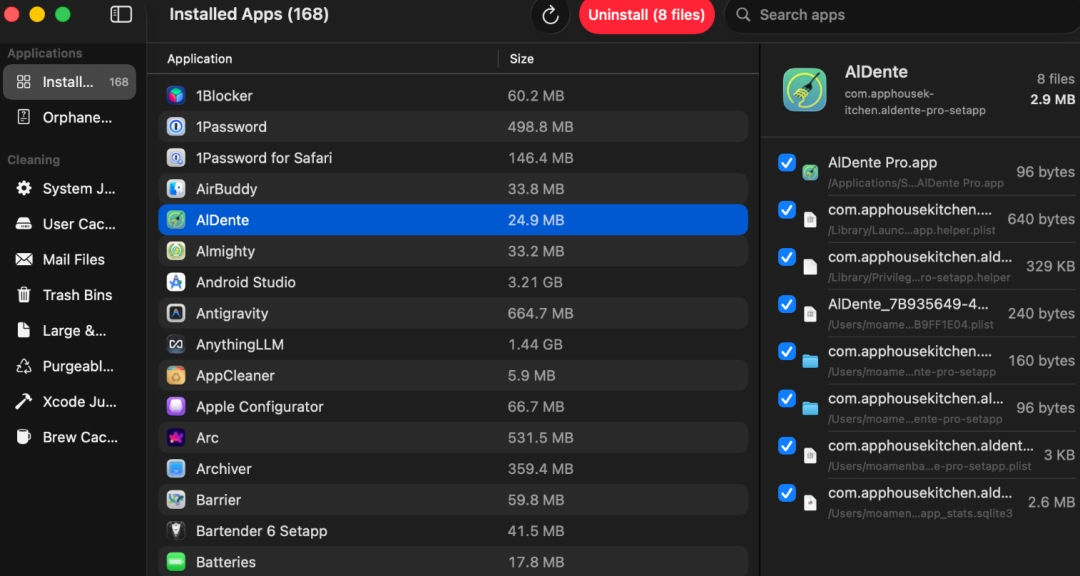The image size is (1080, 576).
Task: Click the 1Password for Safari icon
Action: (x=176, y=158)
